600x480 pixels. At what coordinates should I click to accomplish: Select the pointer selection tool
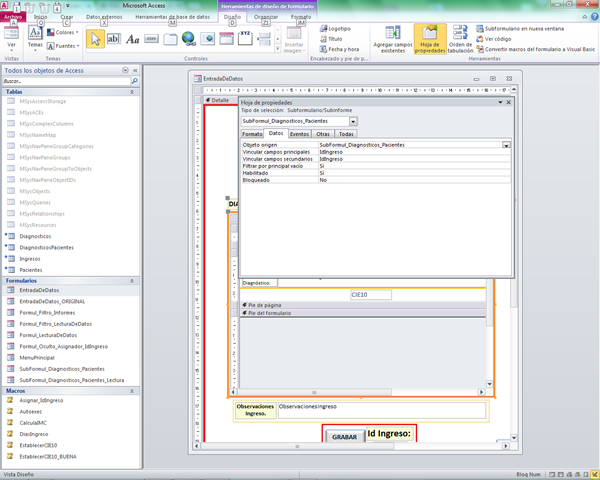96,39
